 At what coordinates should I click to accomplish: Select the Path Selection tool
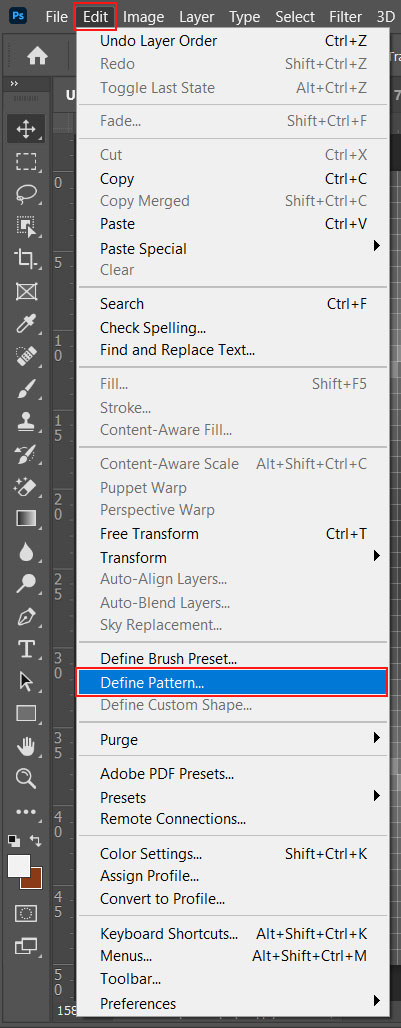click(x=26, y=681)
